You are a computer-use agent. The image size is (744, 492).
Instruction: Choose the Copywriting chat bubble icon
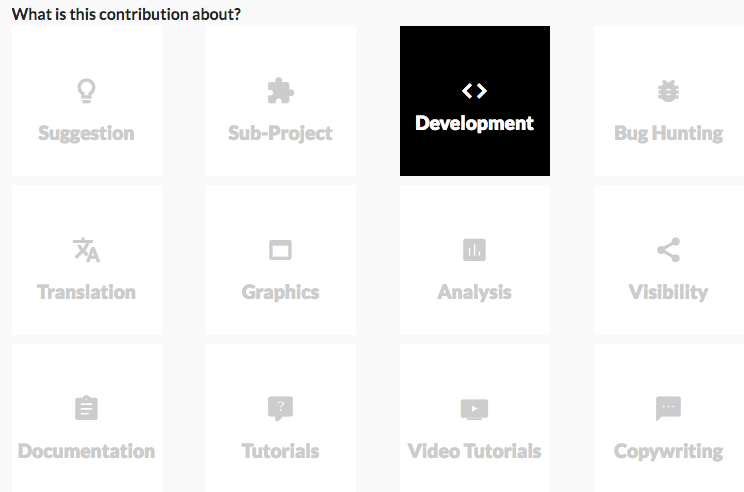(x=668, y=408)
